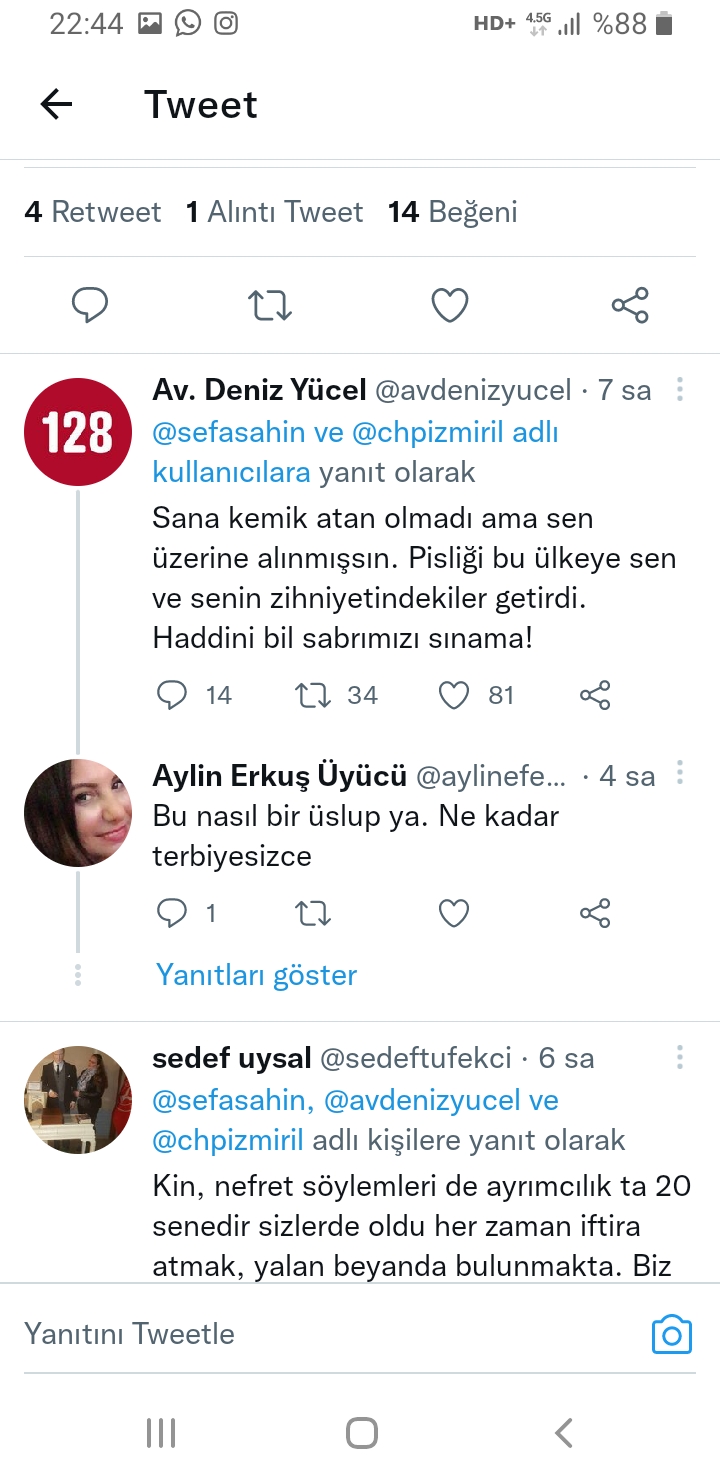Viewport: 720px width, 1480px height.
Task: Like Av. Deniz Yücel's reply
Action: (x=454, y=695)
